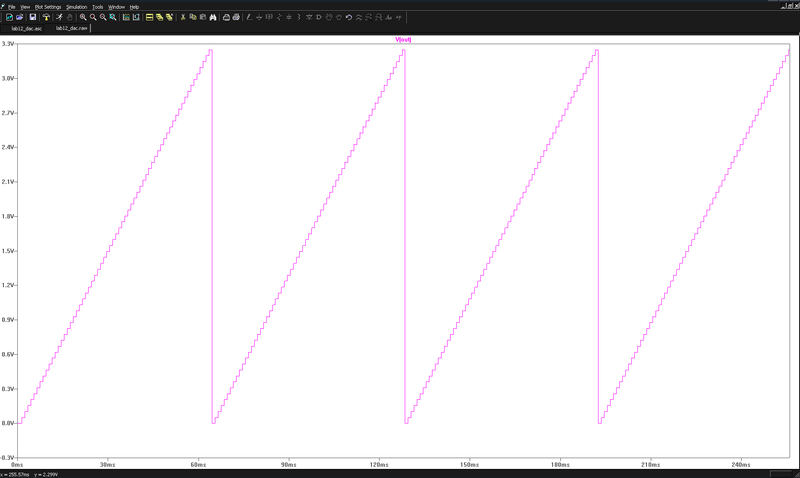
Task: Click the New Schematic toolbar icon
Action: 9,17
